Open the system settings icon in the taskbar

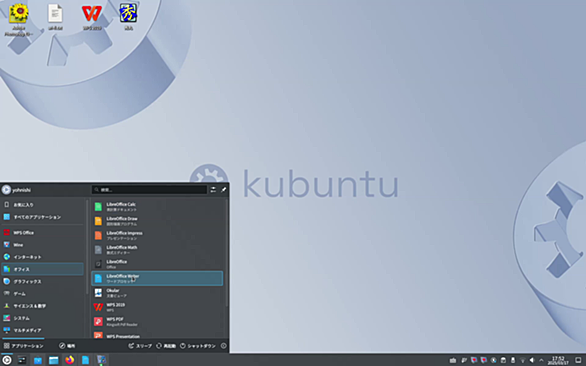coord(22,360)
